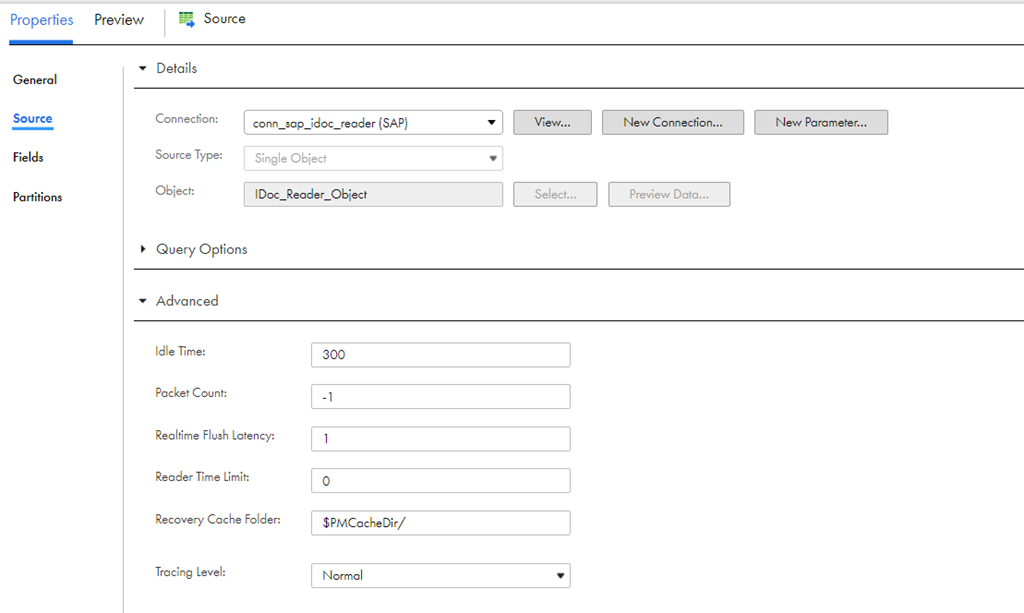Click the Recovery Cache Folder field
The width and height of the screenshot is (1024, 613).
440,523
